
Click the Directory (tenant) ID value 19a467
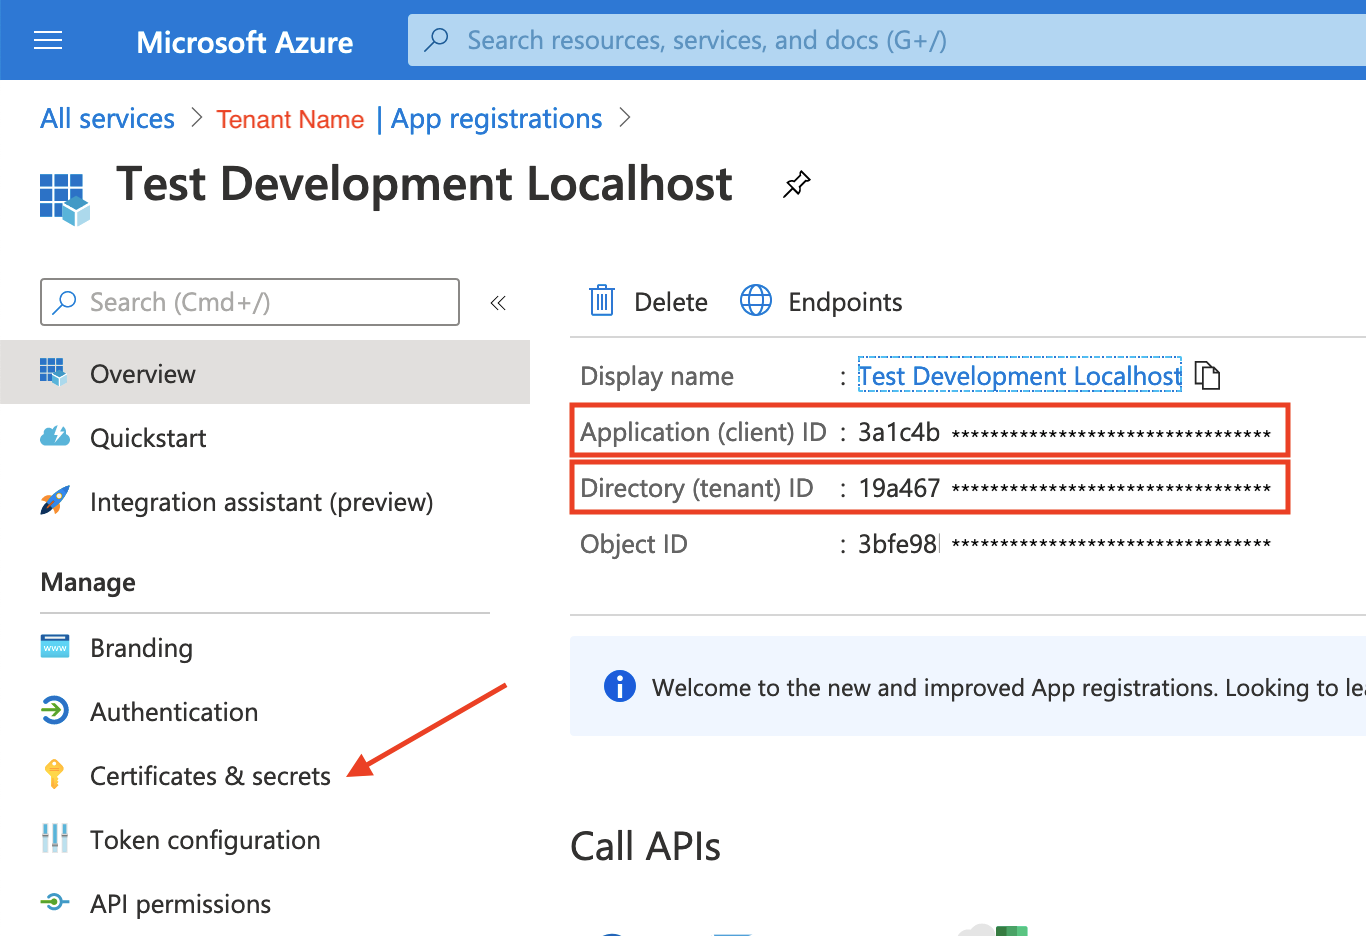(899, 488)
